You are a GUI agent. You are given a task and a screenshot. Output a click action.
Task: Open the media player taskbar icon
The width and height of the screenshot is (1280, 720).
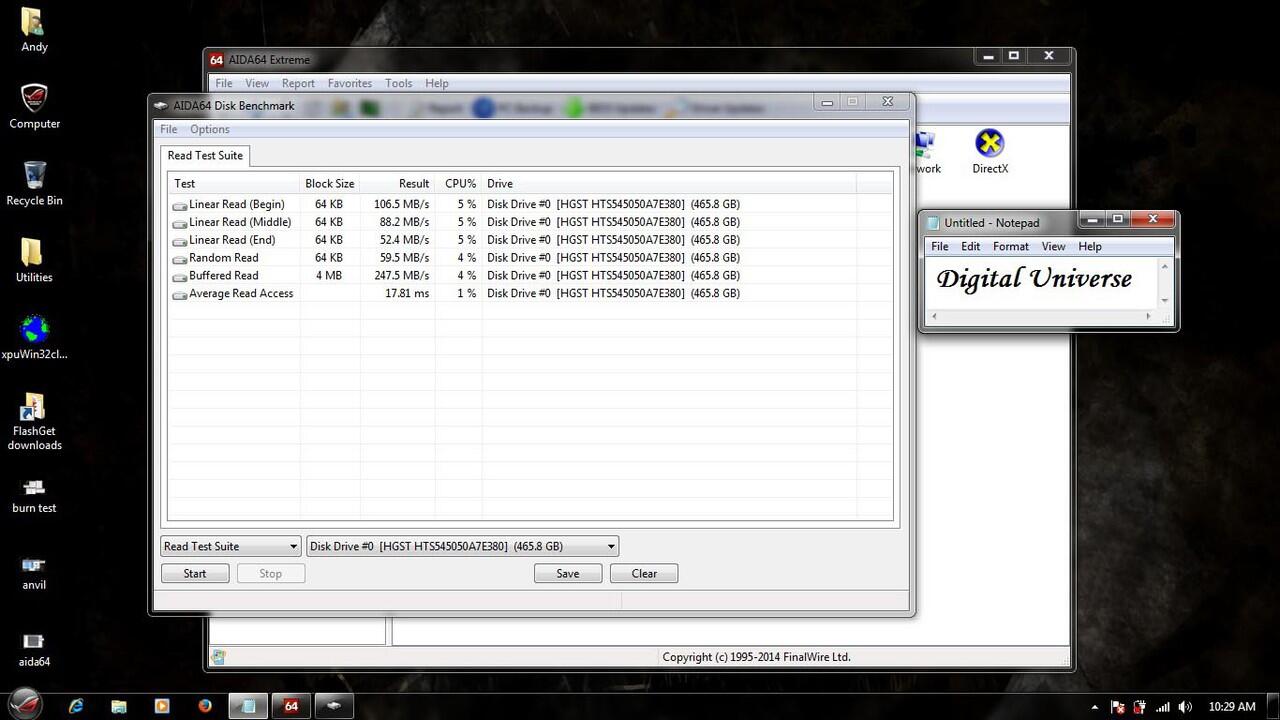162,705
